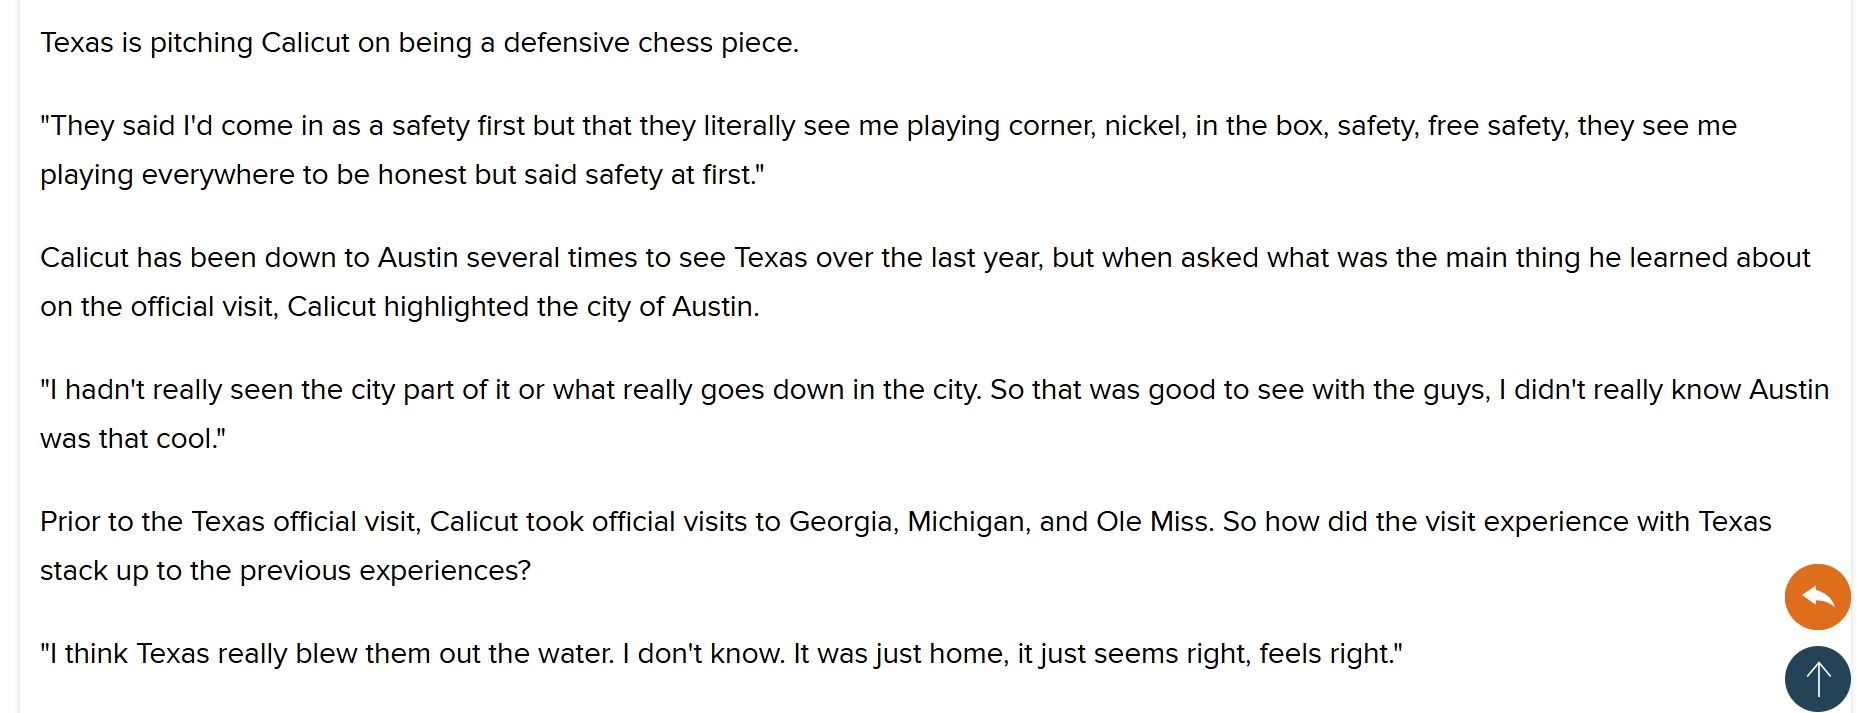Click the phrase "stack up to the previous experiences?"
Image resolution: width=1863 pixels, height=713 pixels.
[x=286, y=571]
